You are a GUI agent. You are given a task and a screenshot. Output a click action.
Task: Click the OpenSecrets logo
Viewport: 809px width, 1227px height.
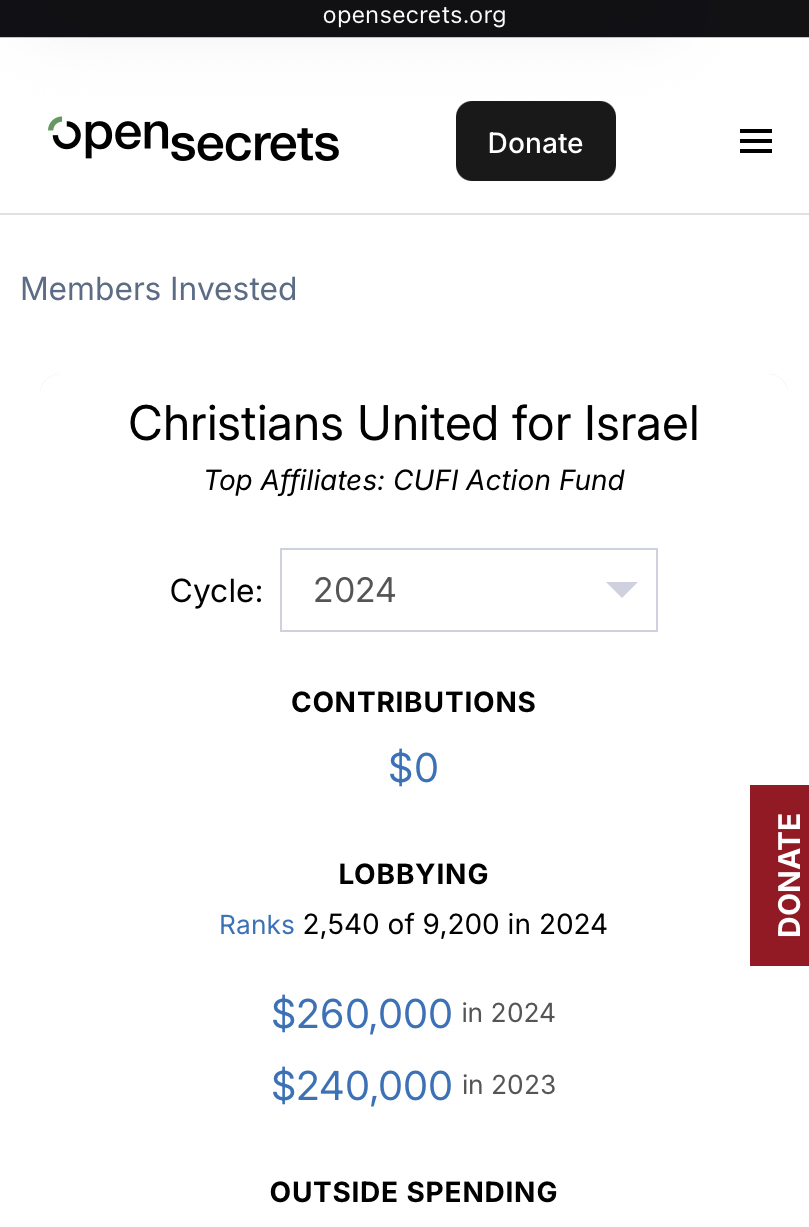(194, 140)
